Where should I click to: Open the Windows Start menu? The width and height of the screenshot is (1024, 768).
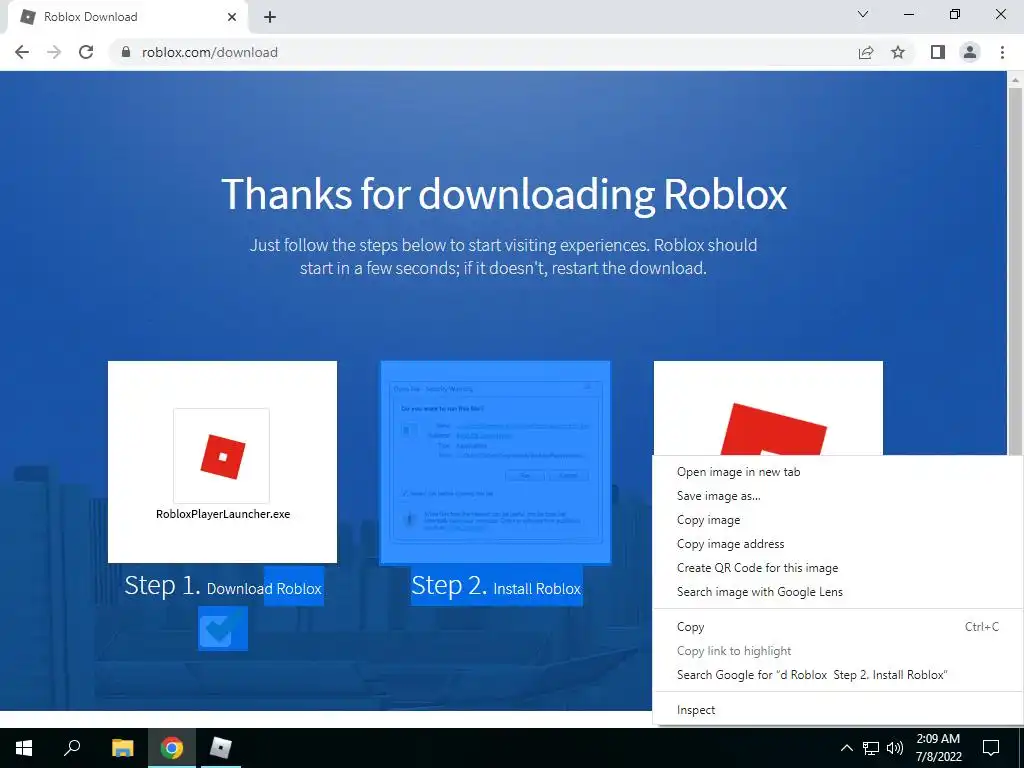pyautogui.click(x=24, y=748)
